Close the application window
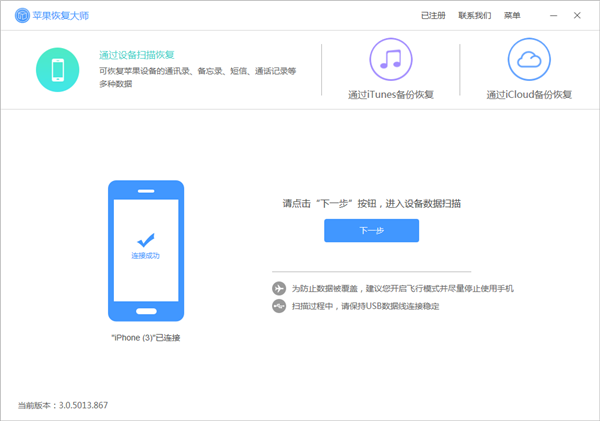The image size is (600, 421). (577, 15)
